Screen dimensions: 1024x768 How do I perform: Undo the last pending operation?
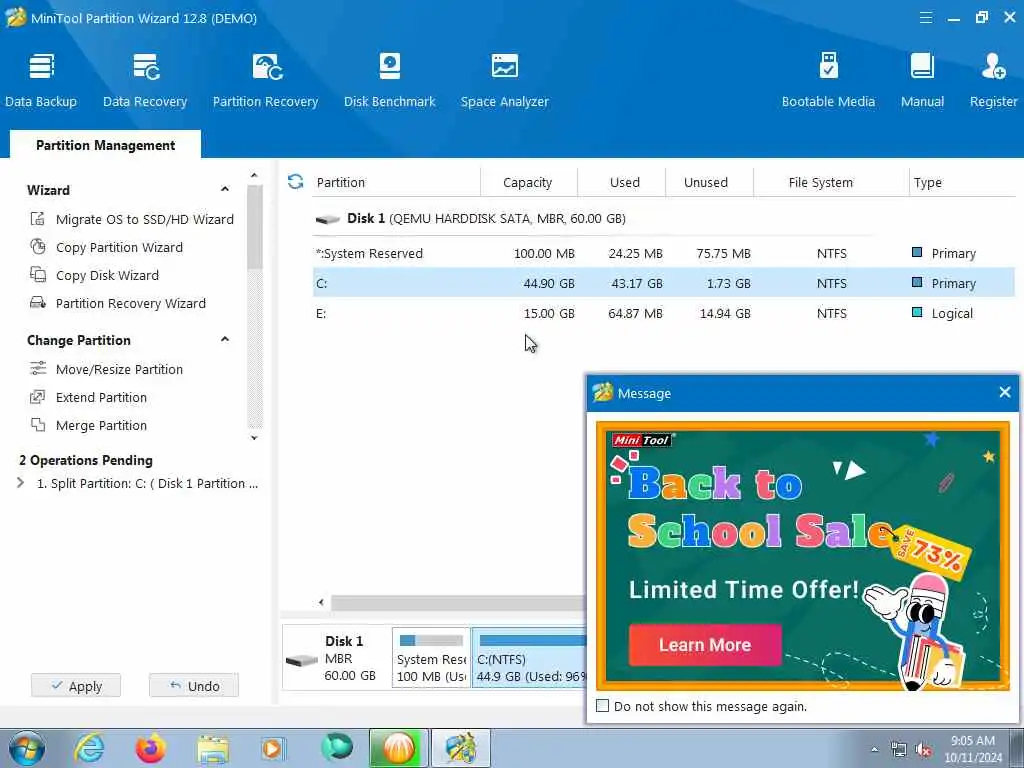click(194, 686)
